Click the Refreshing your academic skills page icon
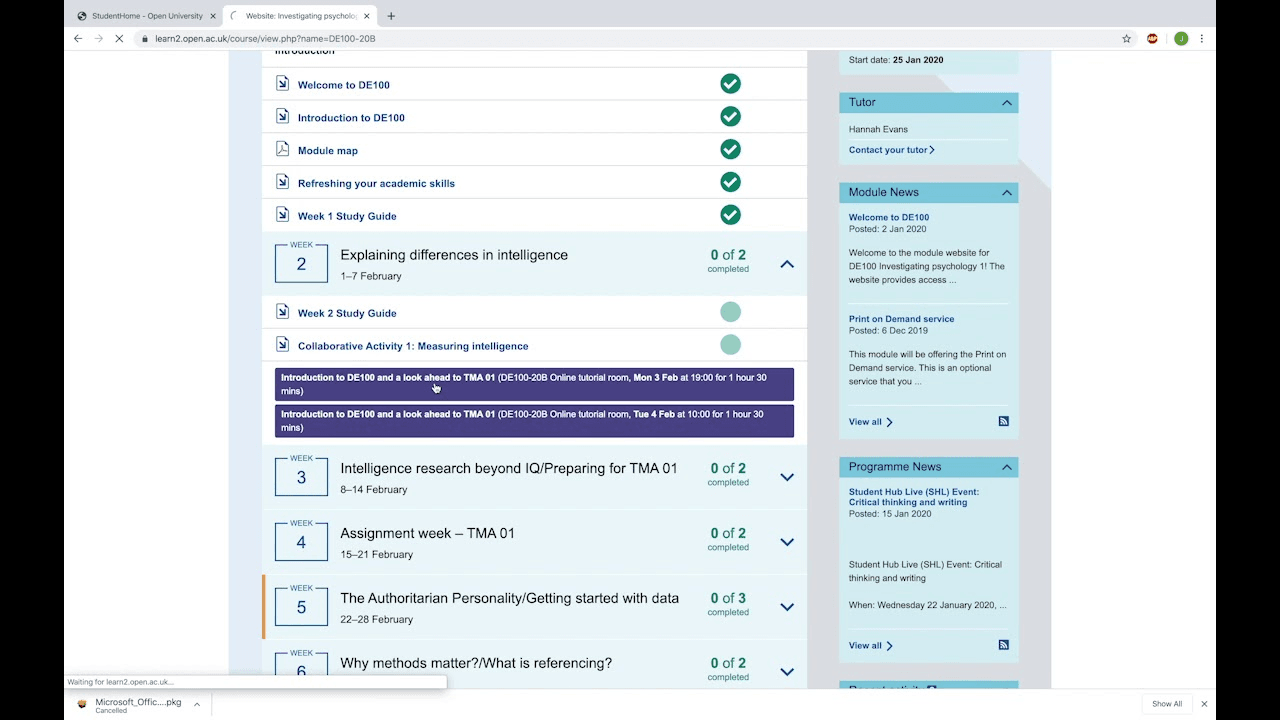The image size is (1280, 720). coord(282,182)
